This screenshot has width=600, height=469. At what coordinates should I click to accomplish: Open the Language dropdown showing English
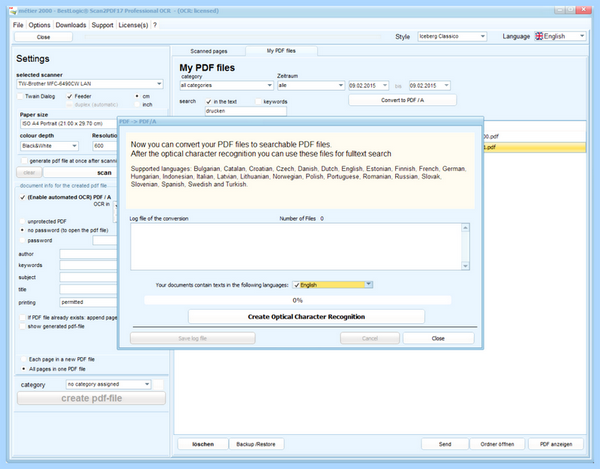560,36
